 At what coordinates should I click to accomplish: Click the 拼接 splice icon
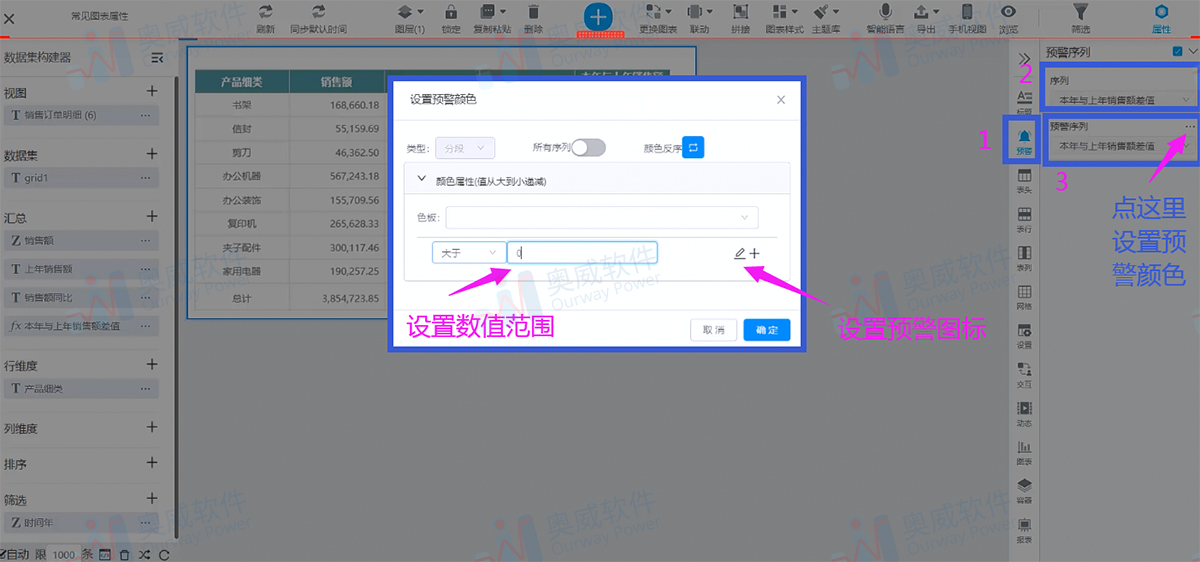741,12
